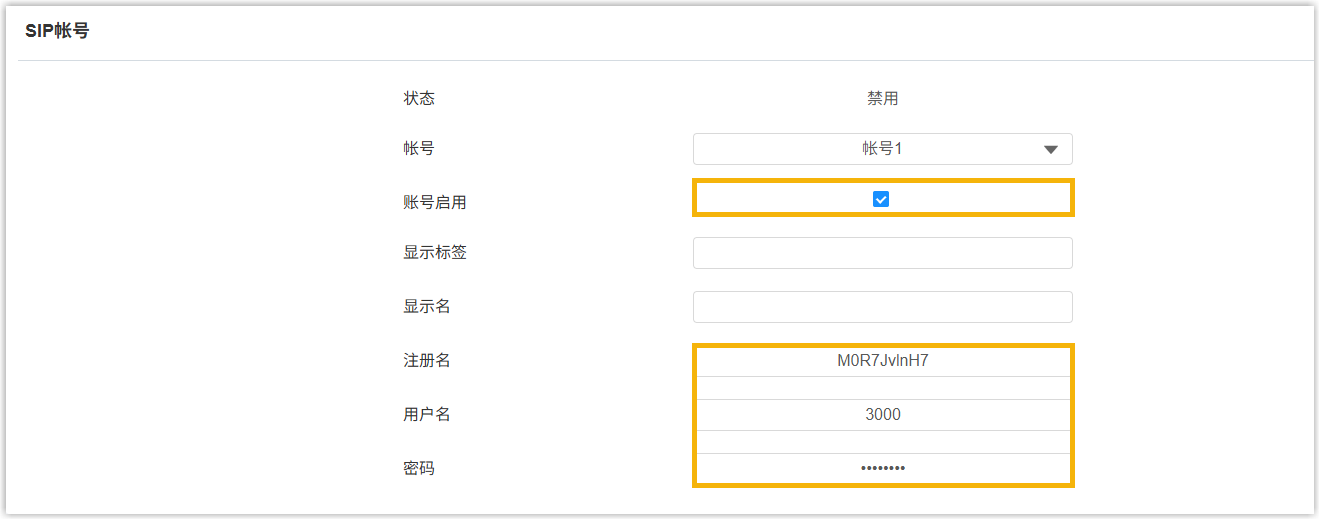Click the 帐号 dropdown arrow triangle
This screenshot has height=520, width=1320.
(x=1051, y=150)
